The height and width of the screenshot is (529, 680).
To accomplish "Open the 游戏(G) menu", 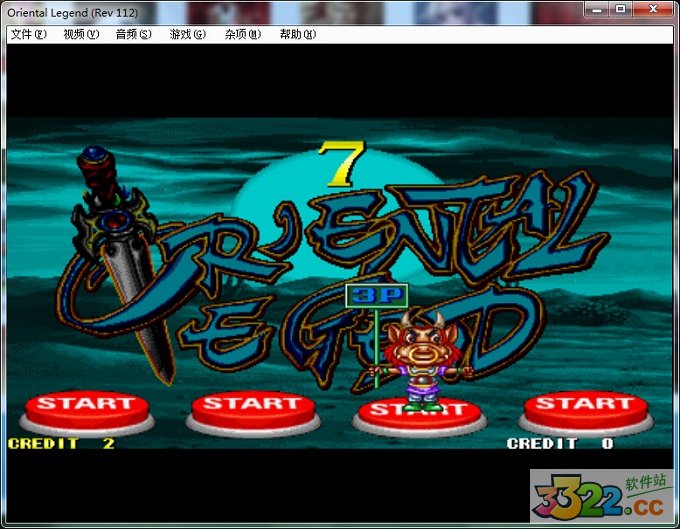I will (x=187, y=34).
